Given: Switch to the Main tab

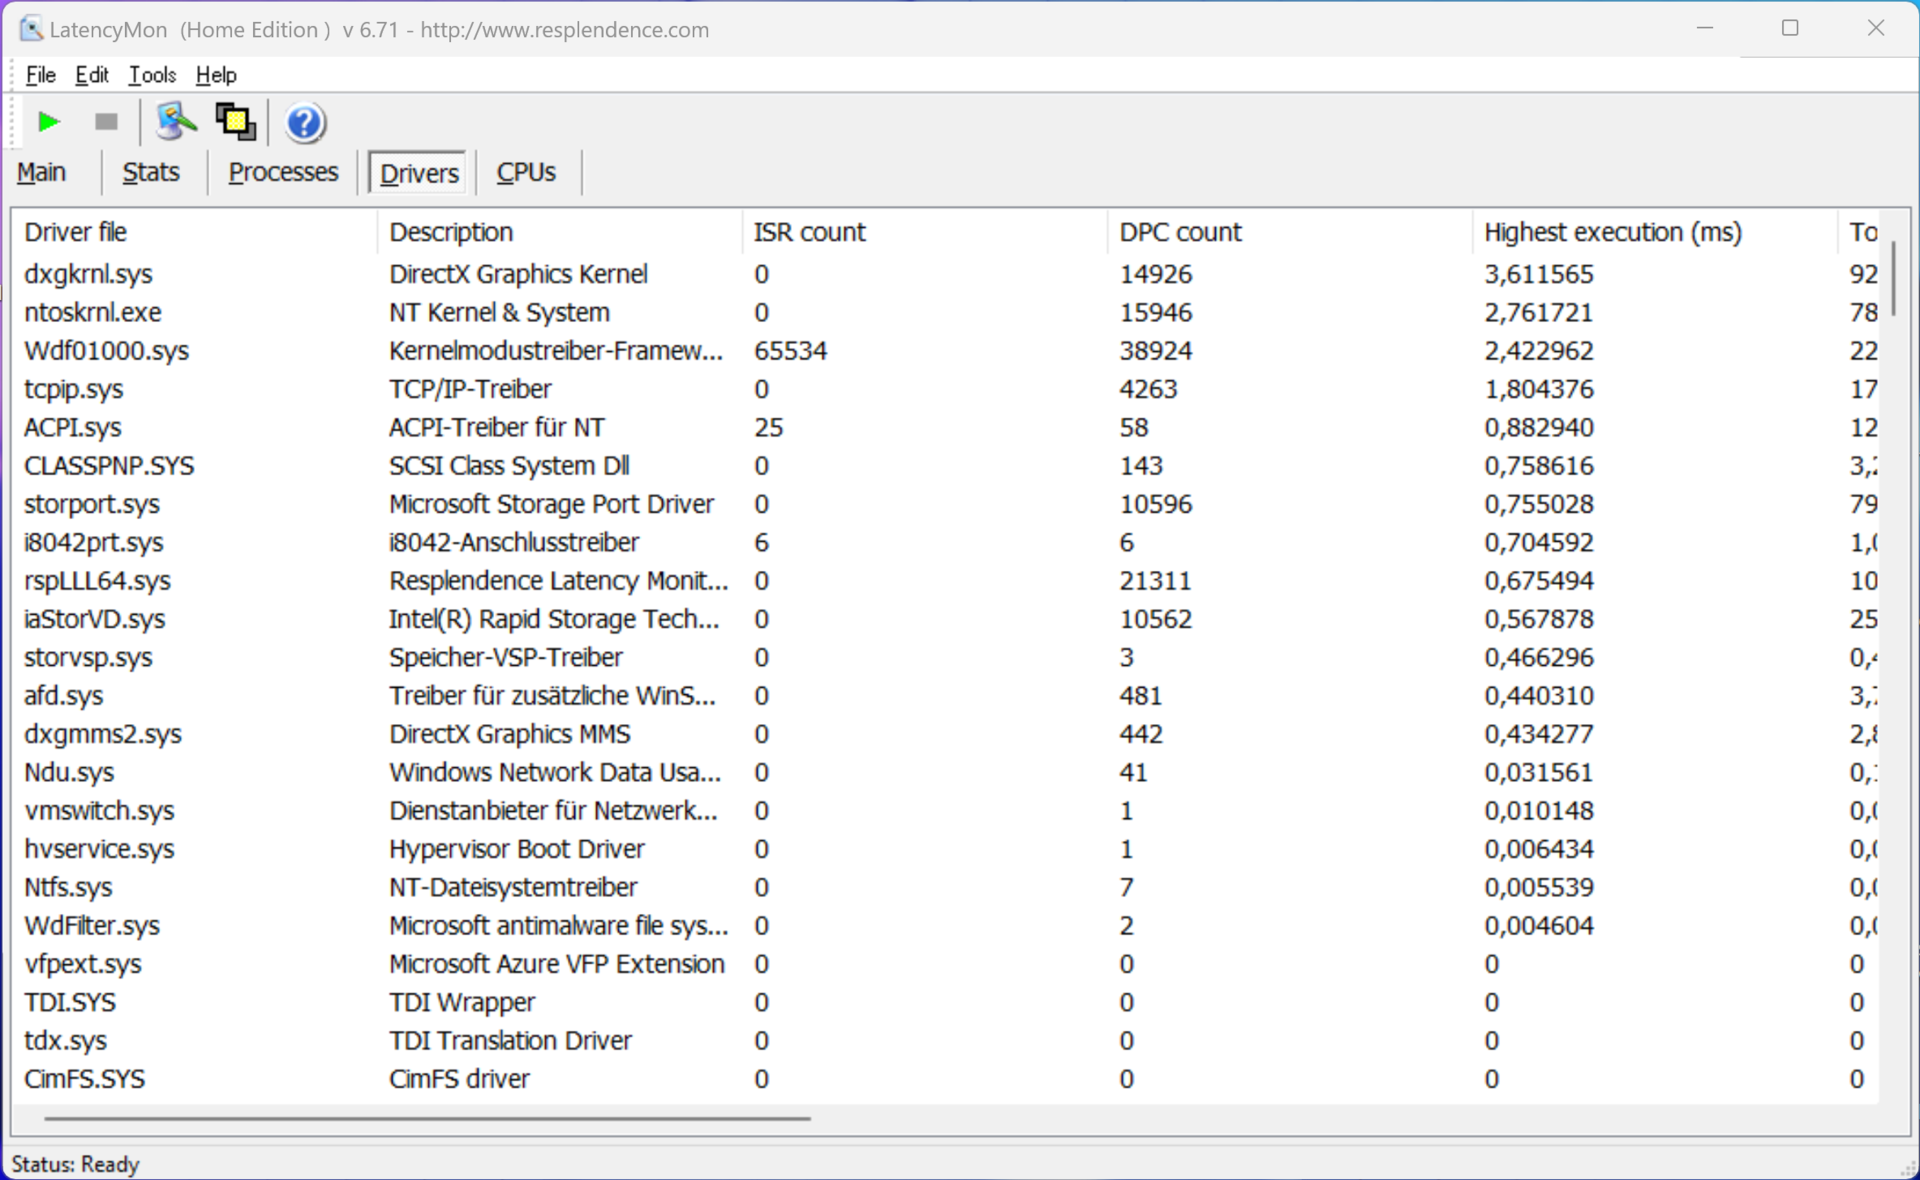Looking at the screenshot, I should [x=41, y=172].
